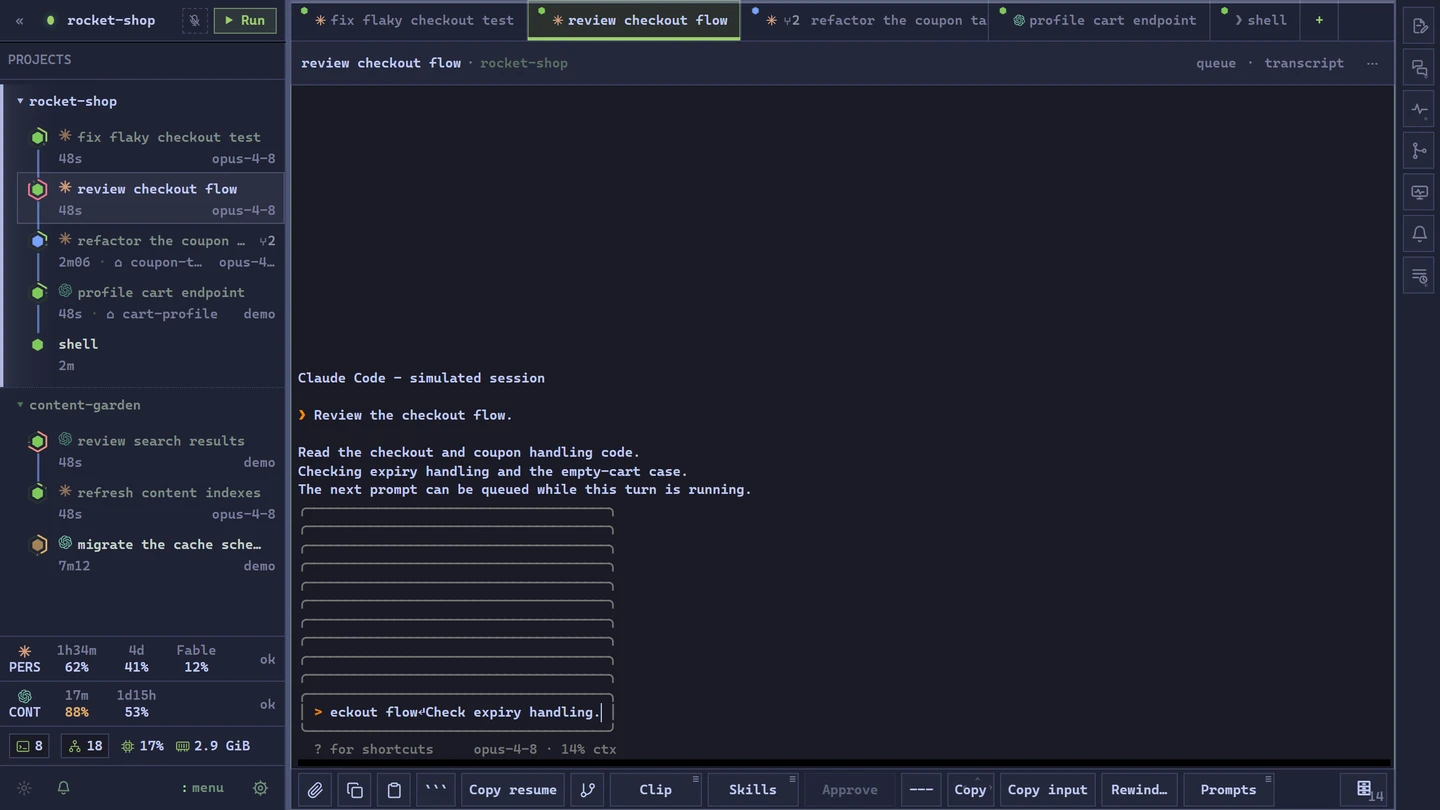Screen dimensions: 1440x810
Task: Click the Copy resume button
Action: click(x=513, y=790)
